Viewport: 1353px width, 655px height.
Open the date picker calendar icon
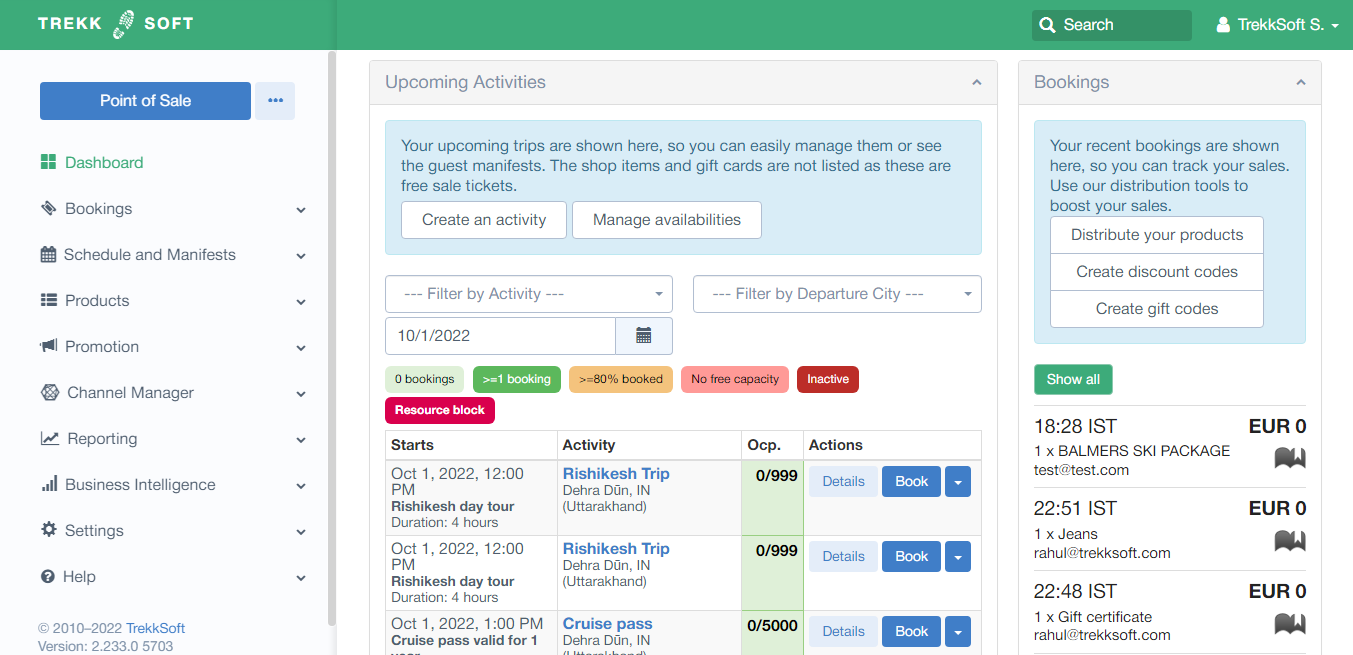point(644,336)
